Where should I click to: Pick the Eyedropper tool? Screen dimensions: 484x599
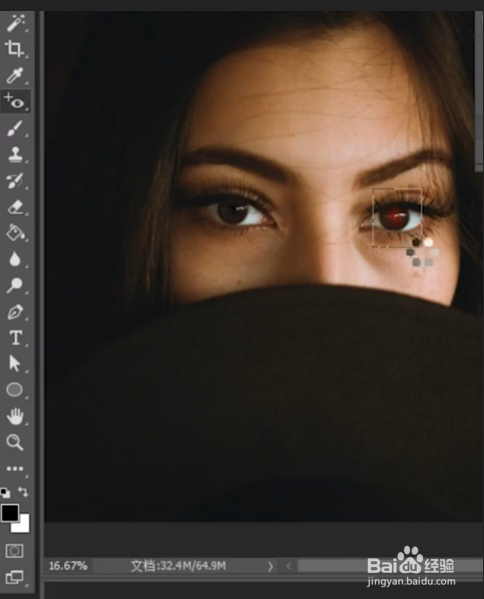click(15, 75)
